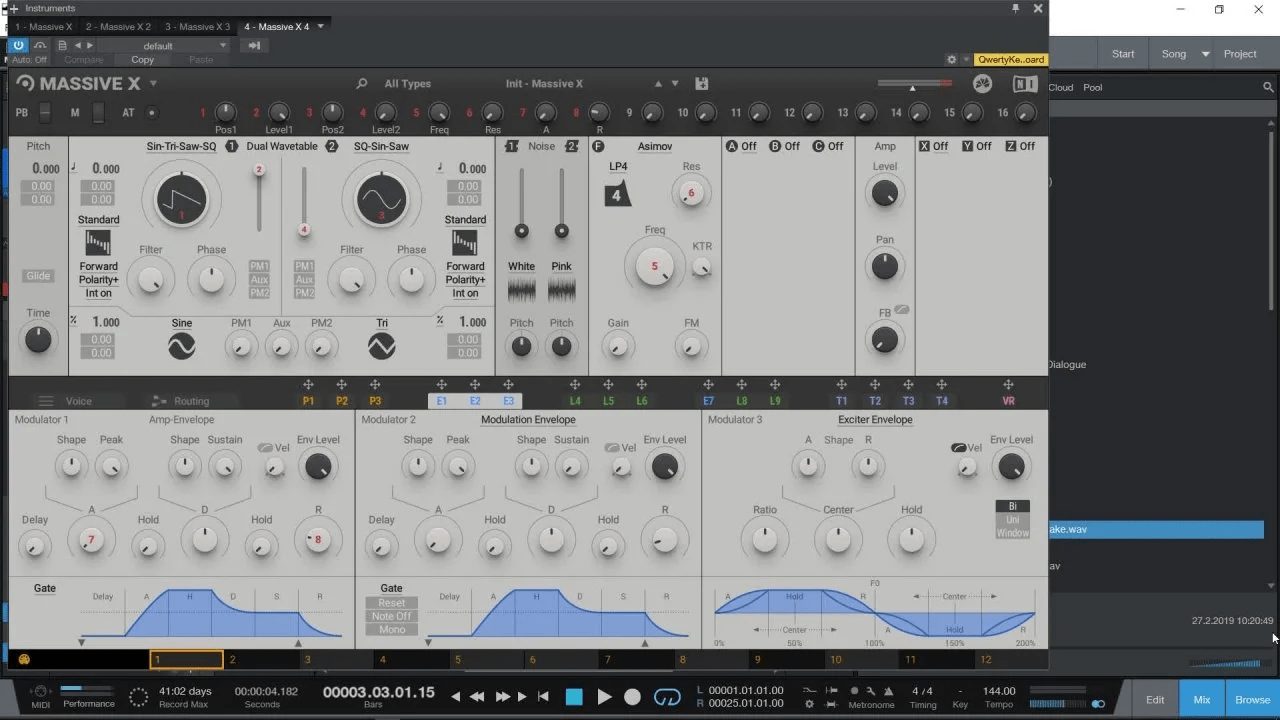Viewport: 1280px width, 720px height.
Task: Click the transport Record button
Action: (x=632, y=697)
